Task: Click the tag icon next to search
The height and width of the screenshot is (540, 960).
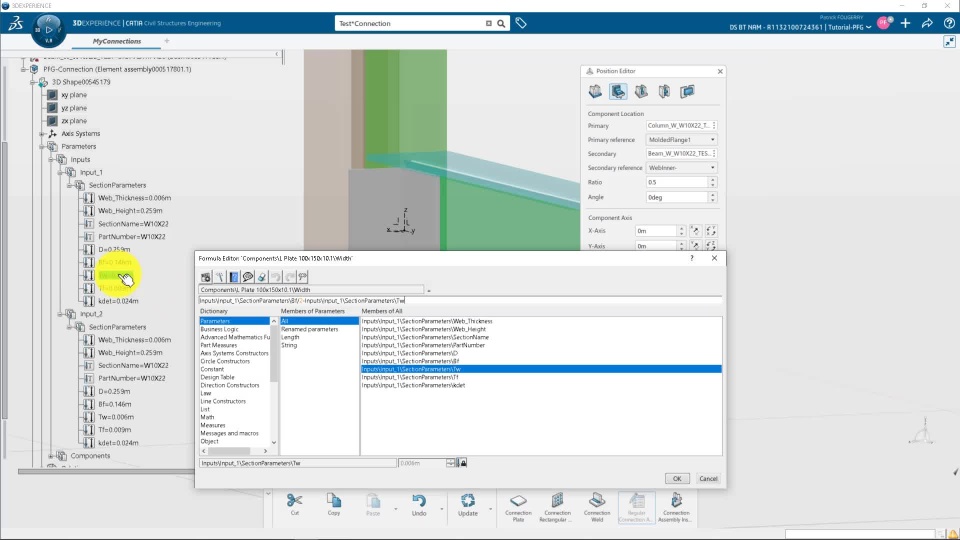Action: [521, 23]
